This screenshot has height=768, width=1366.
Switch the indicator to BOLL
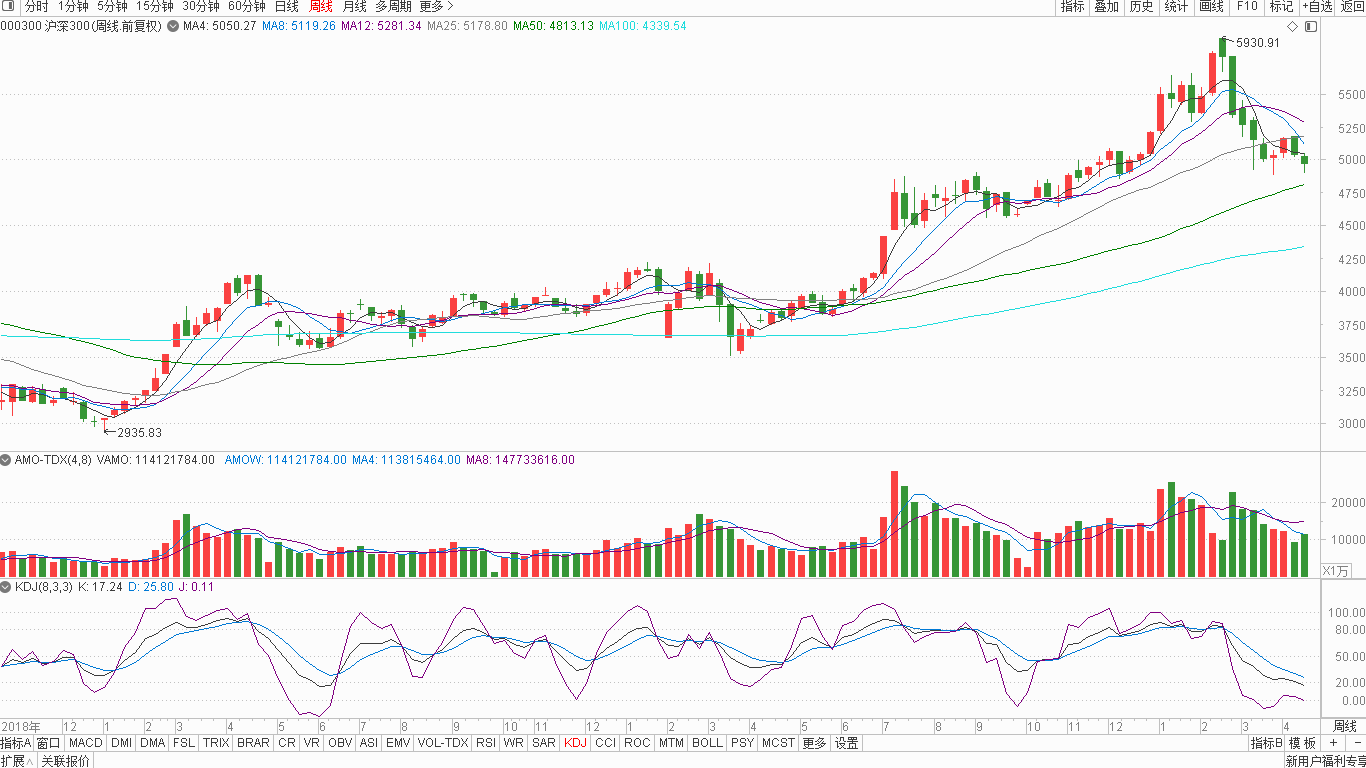(x=707, y=743)
